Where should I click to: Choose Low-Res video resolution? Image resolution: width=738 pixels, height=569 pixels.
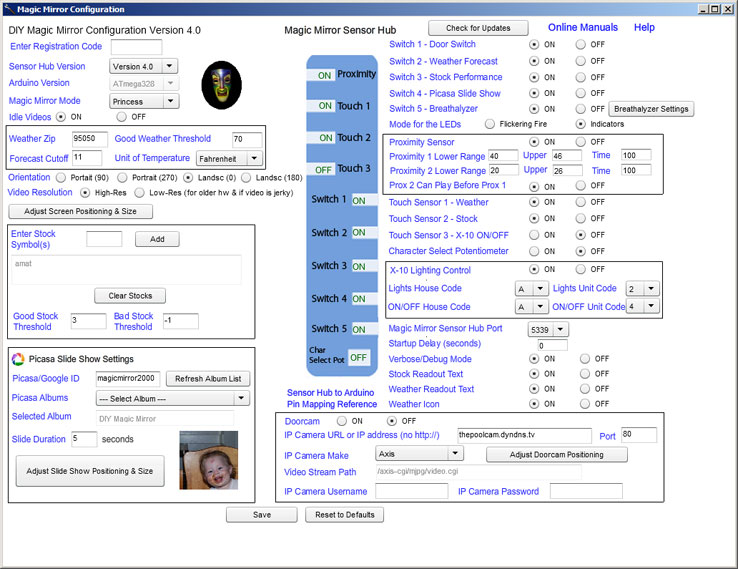pos(139,192)
